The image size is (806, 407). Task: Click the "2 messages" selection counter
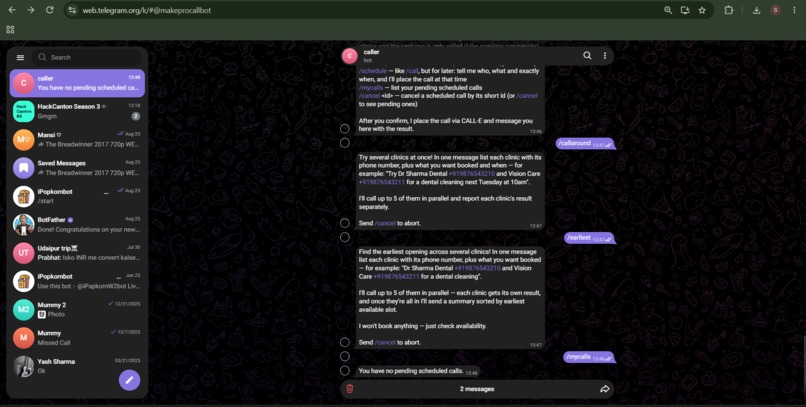[x=477, y=389]
